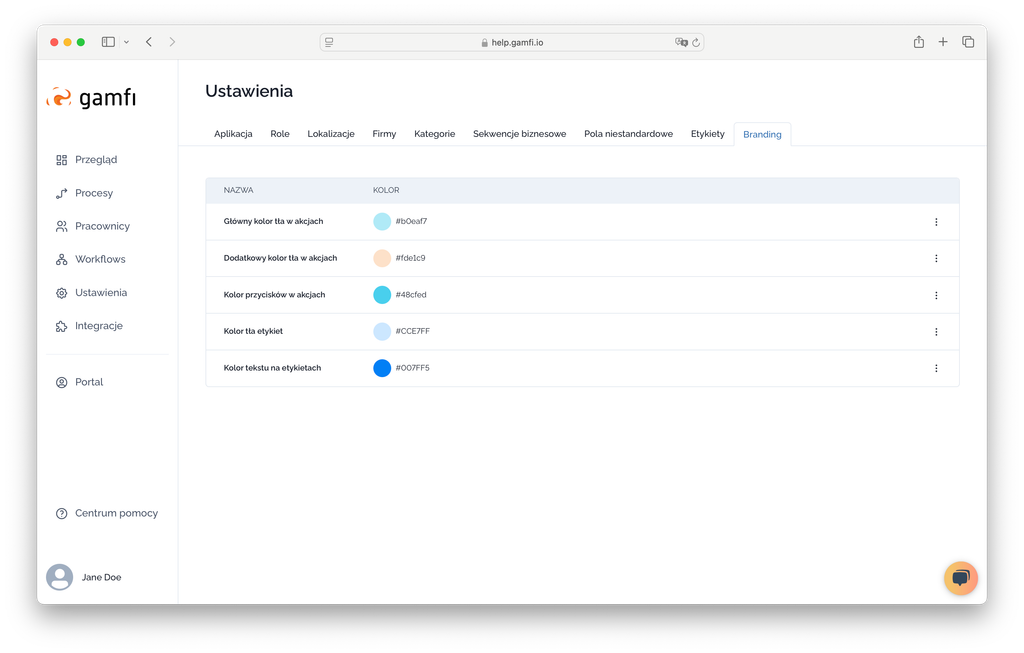Open options menu for Główny kolor tła row
Viewport: 1024px width, 653px height.
(936, 222)
